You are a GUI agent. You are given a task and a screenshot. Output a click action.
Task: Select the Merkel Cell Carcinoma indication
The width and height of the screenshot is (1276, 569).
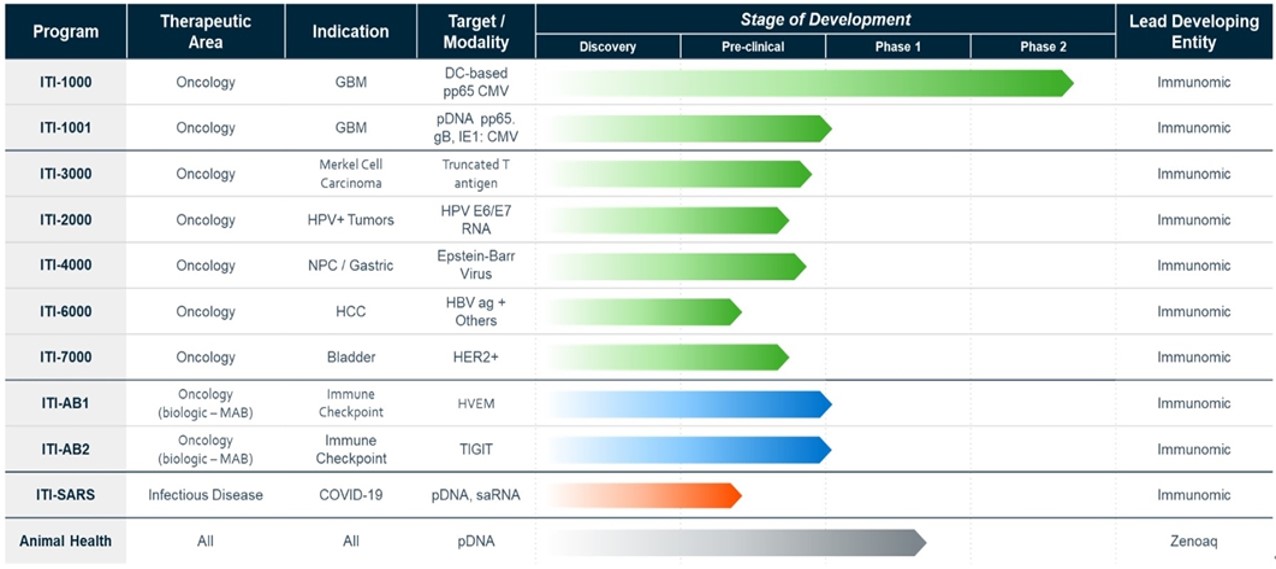[351, 174]
